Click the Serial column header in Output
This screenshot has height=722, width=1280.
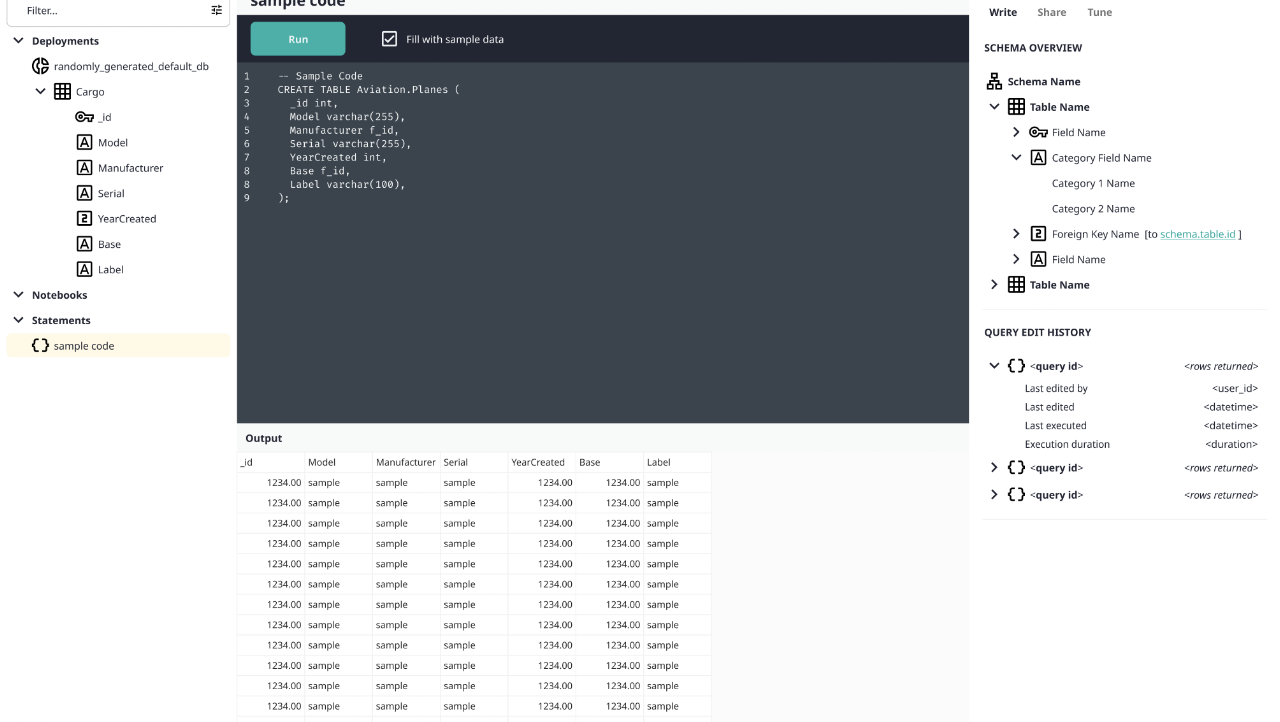point(474,462)
